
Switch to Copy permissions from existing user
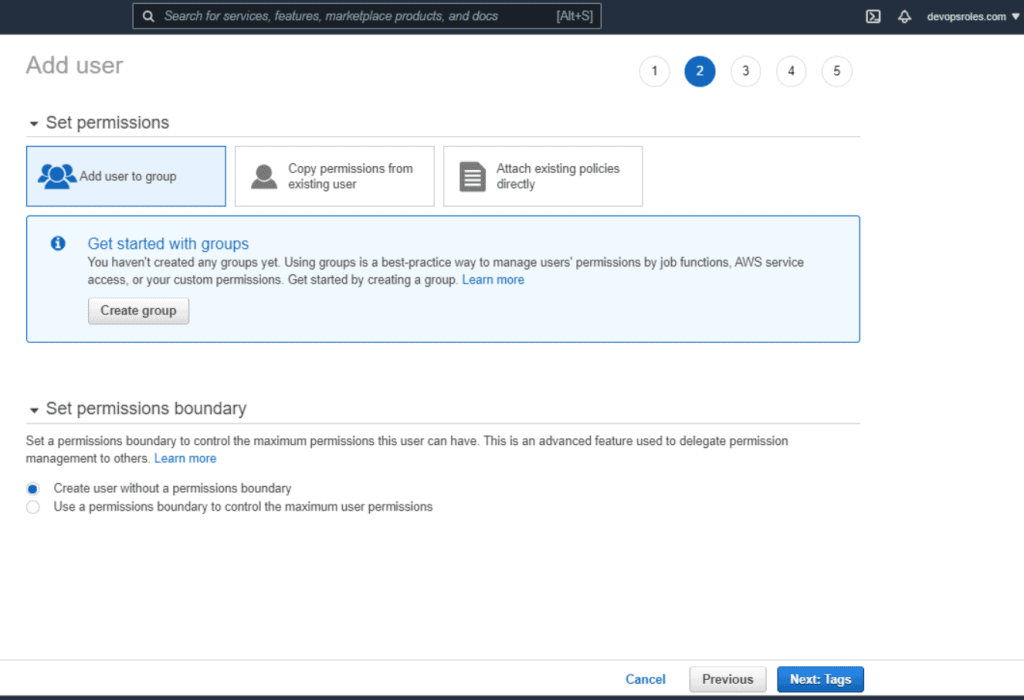point(334,175)
